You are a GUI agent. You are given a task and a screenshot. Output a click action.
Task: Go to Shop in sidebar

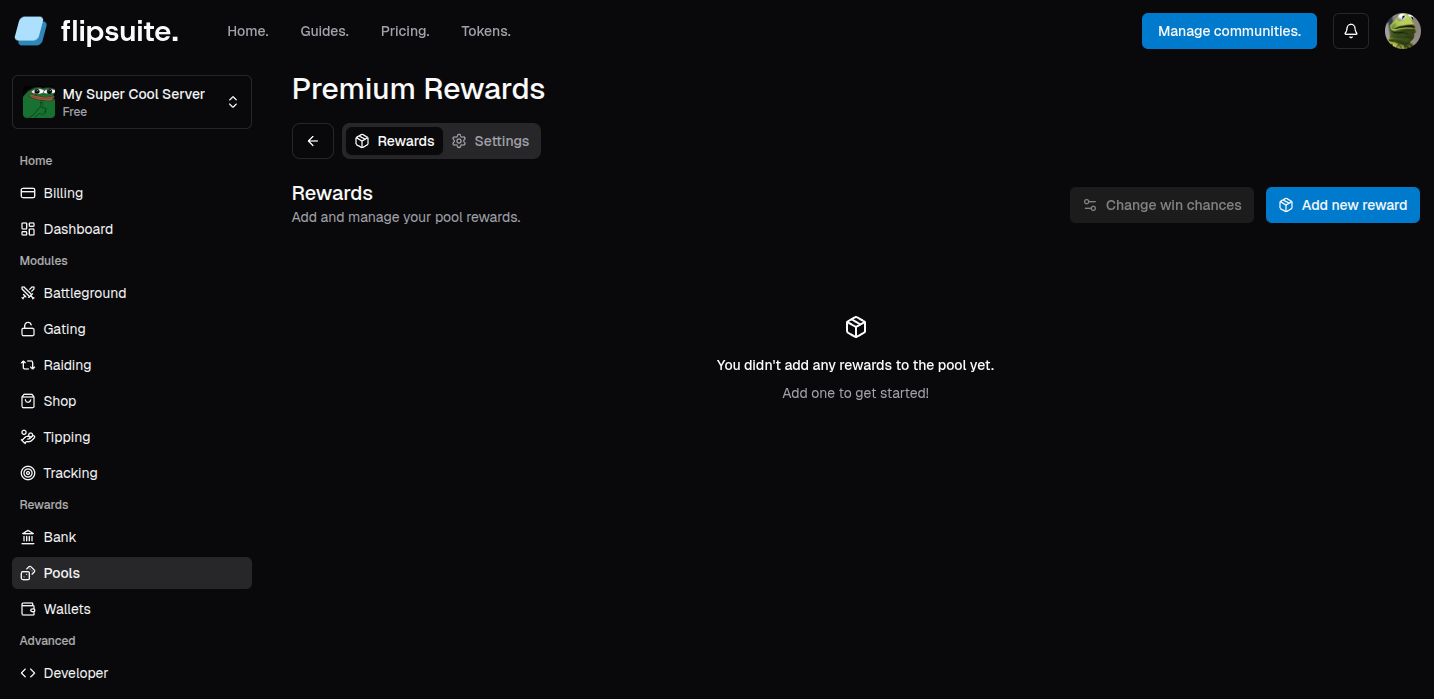[x=132, y=401]
